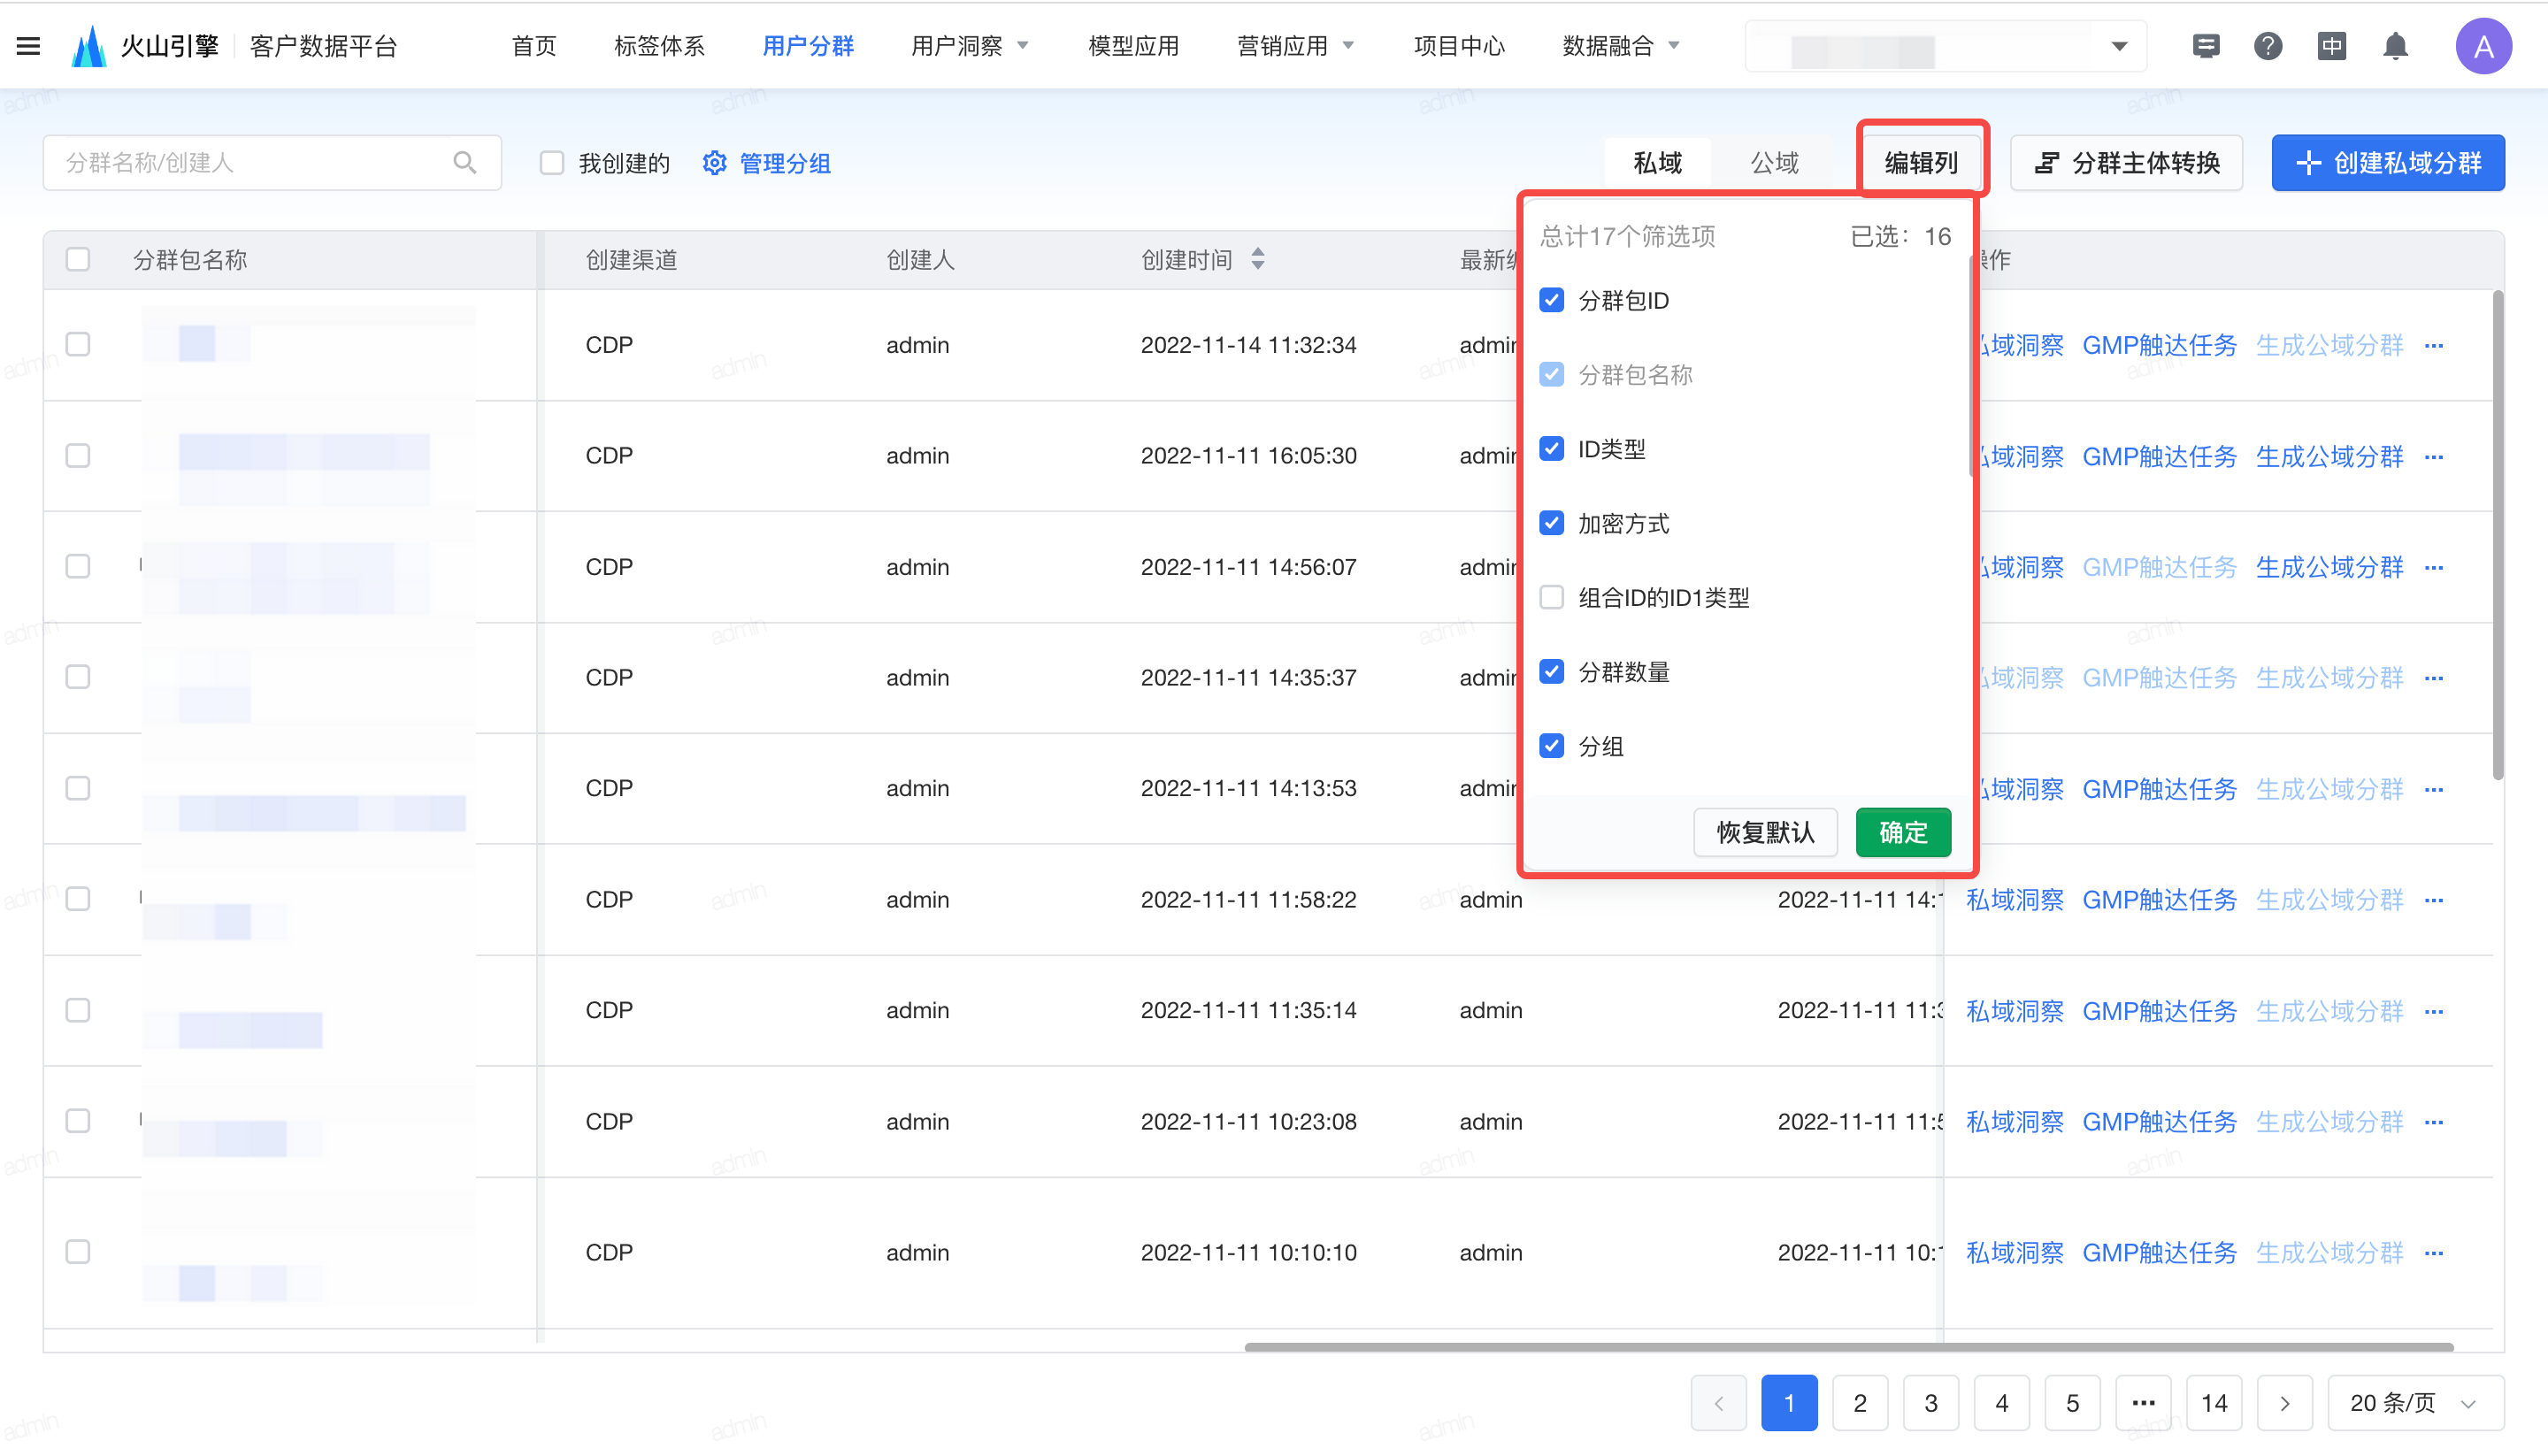The width and height of the screenshot is (2548, 1456).
Task: Select all rows with header checkbox
Action: (x=77, y=260)
